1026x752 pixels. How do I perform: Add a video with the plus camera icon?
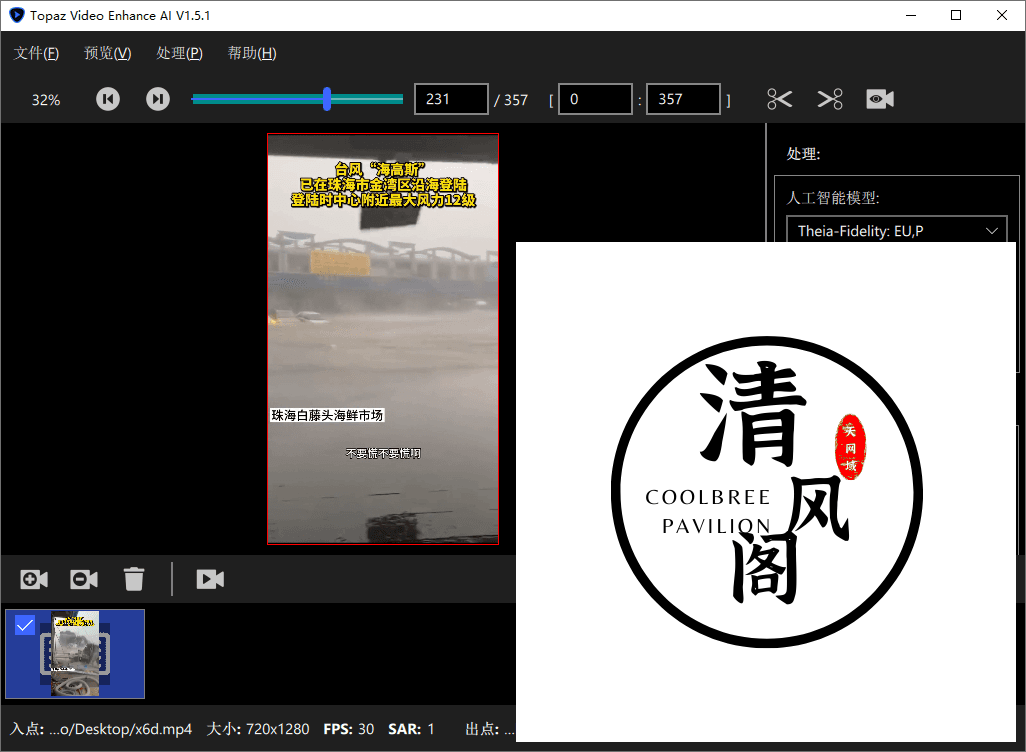tap(34, 579)
